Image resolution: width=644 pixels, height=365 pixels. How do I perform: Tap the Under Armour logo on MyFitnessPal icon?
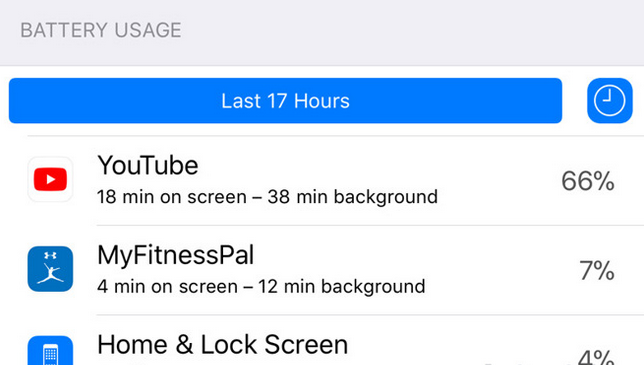pyautogui.click(x=50, y=256)
